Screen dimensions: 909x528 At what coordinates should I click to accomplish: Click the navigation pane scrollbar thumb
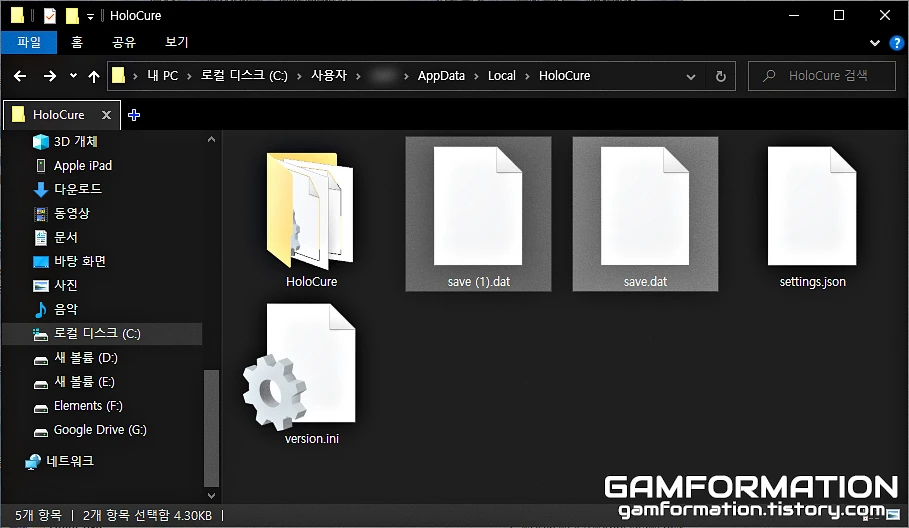click(212, 428)
